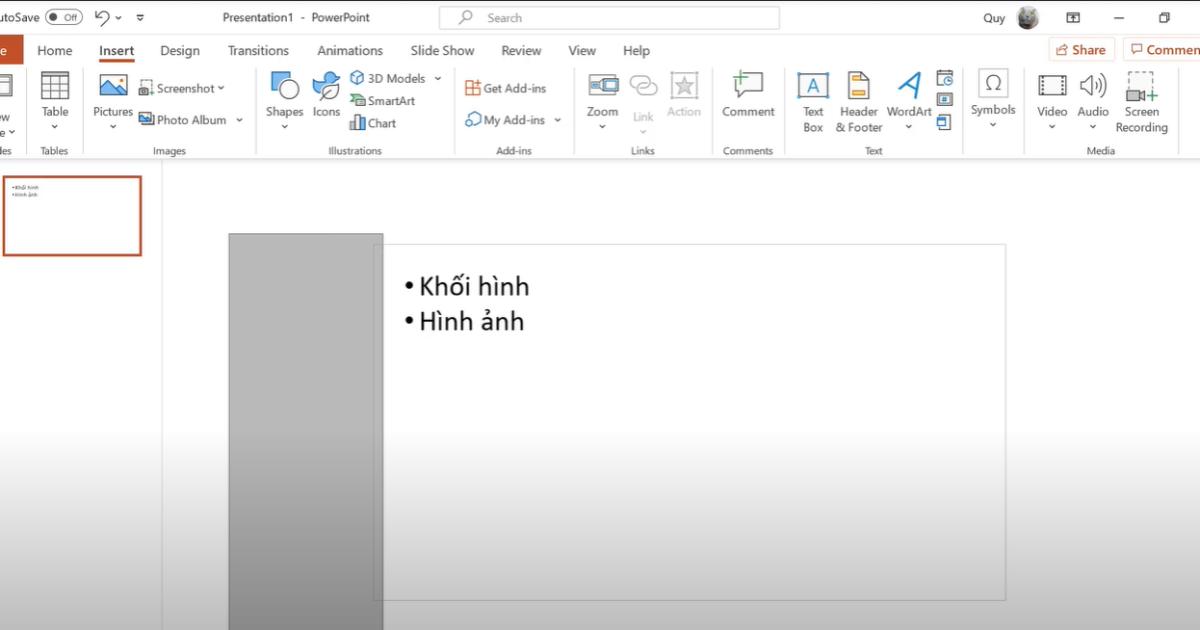
Task: Insert a Table from the ribbon
Action: [x=55, y=98]
